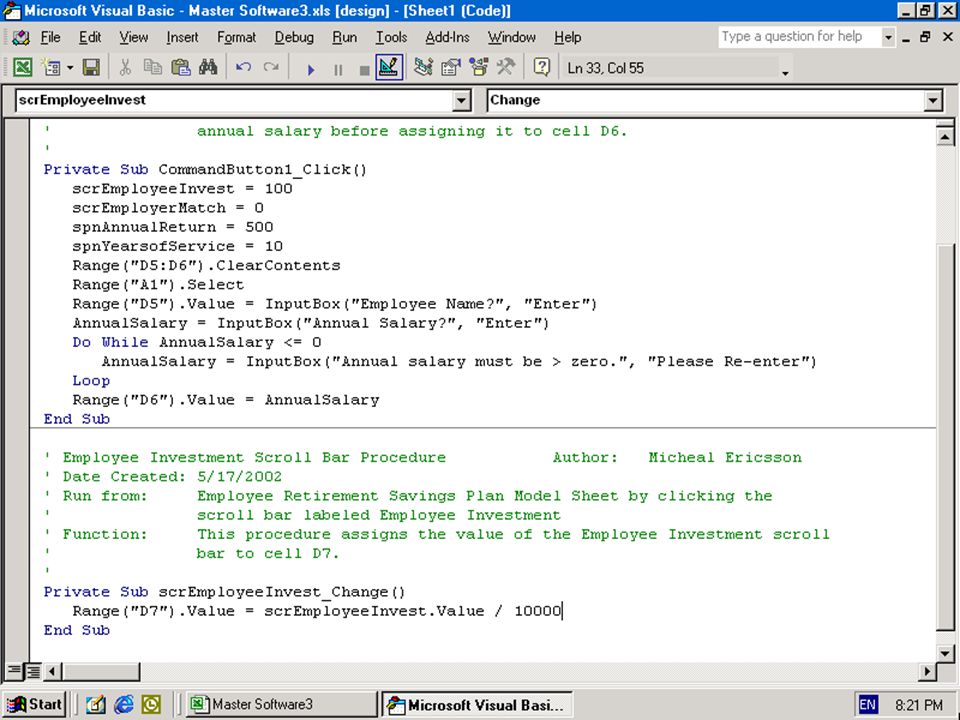
Task: Click the Insert UserForm toolbar icon
Action: (51, 67)
